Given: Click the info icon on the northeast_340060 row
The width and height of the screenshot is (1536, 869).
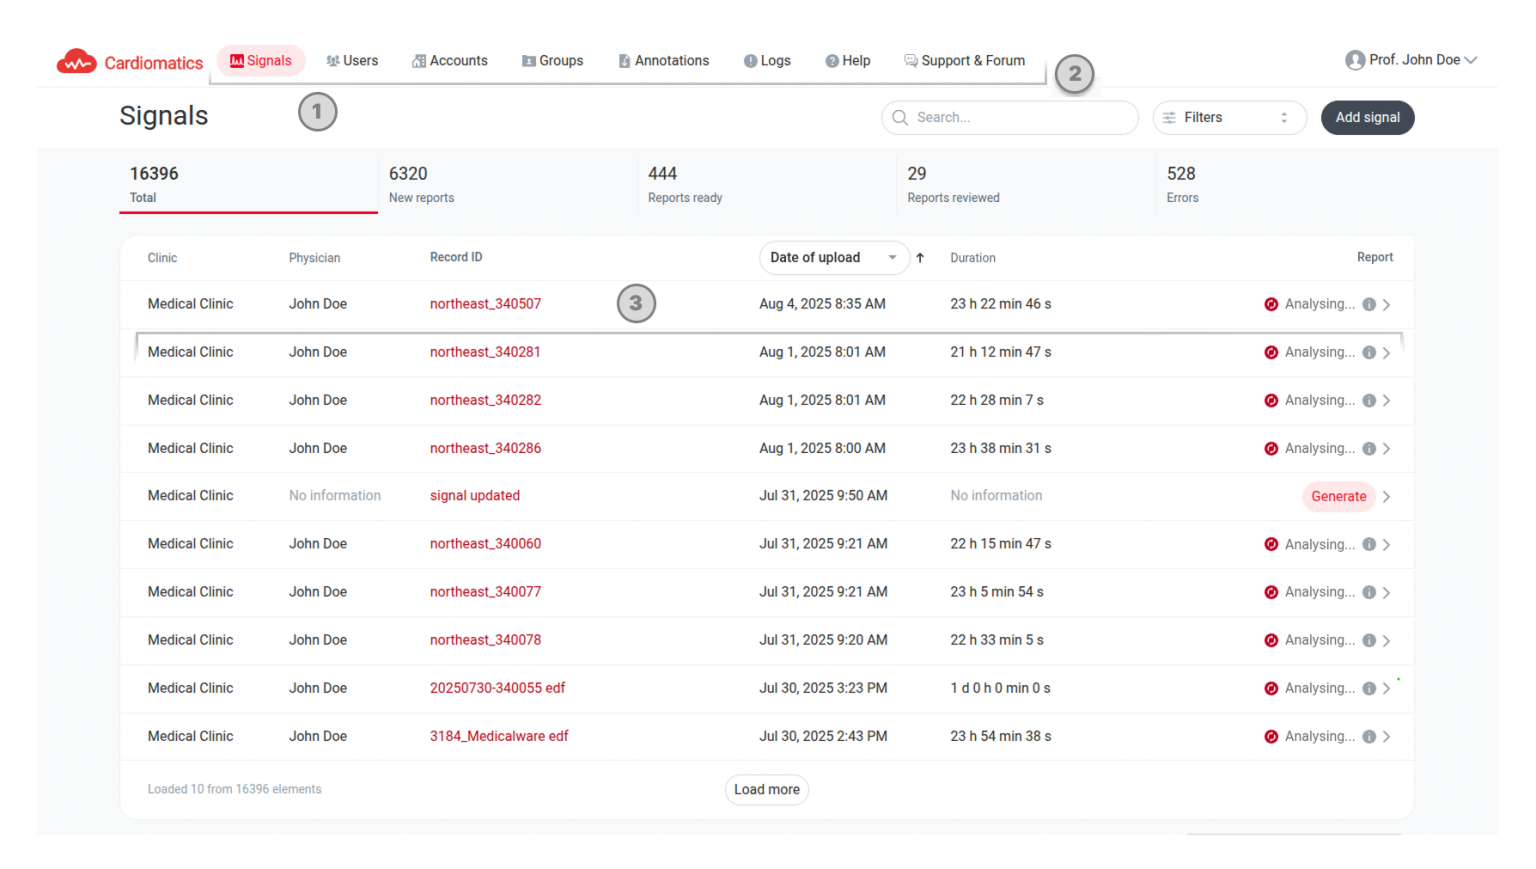Looking at the screenshot, I should [1369, 545].
